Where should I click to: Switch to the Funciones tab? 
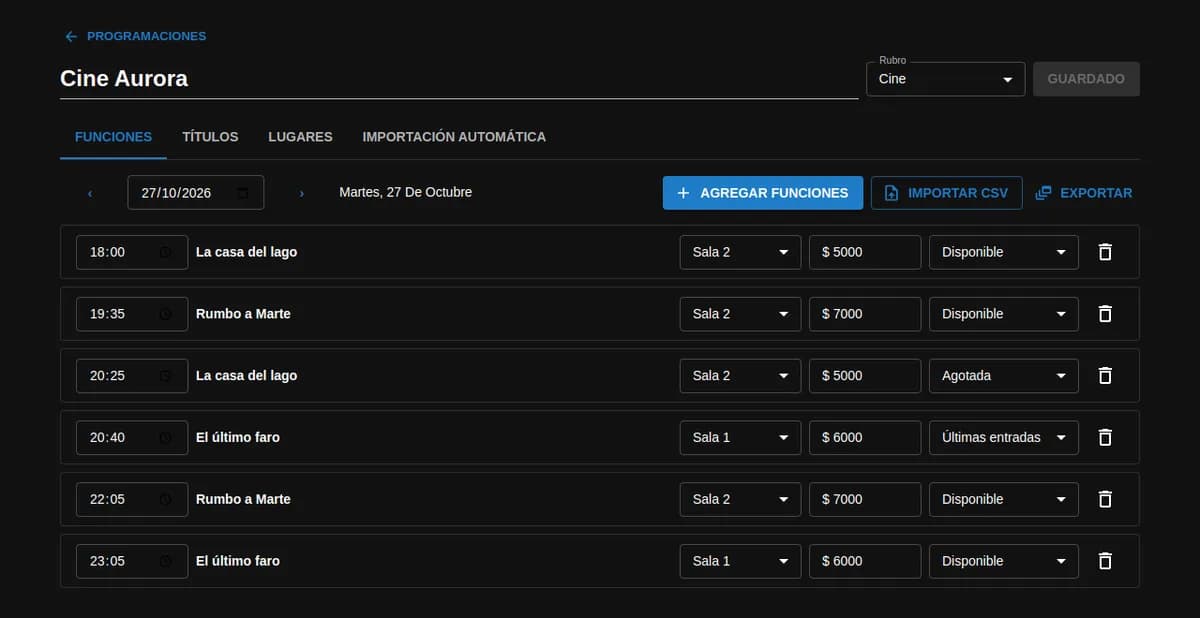coord(113,137)
